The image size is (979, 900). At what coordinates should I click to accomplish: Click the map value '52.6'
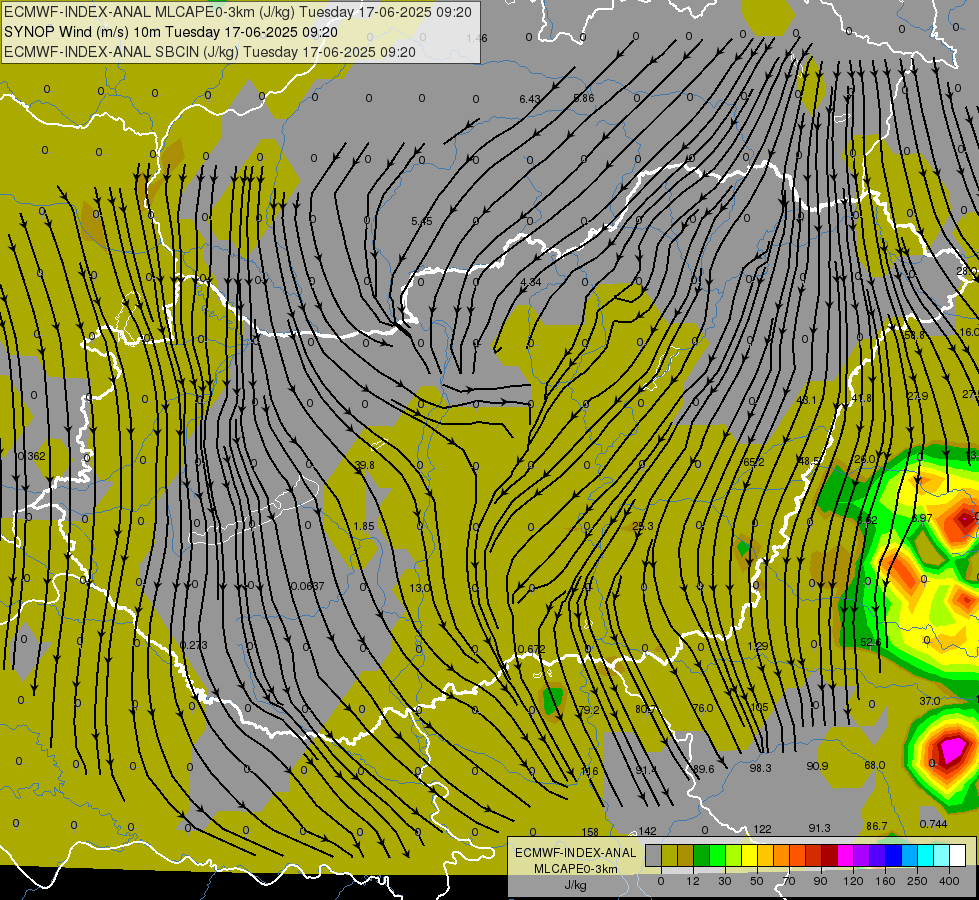point(870,642)
